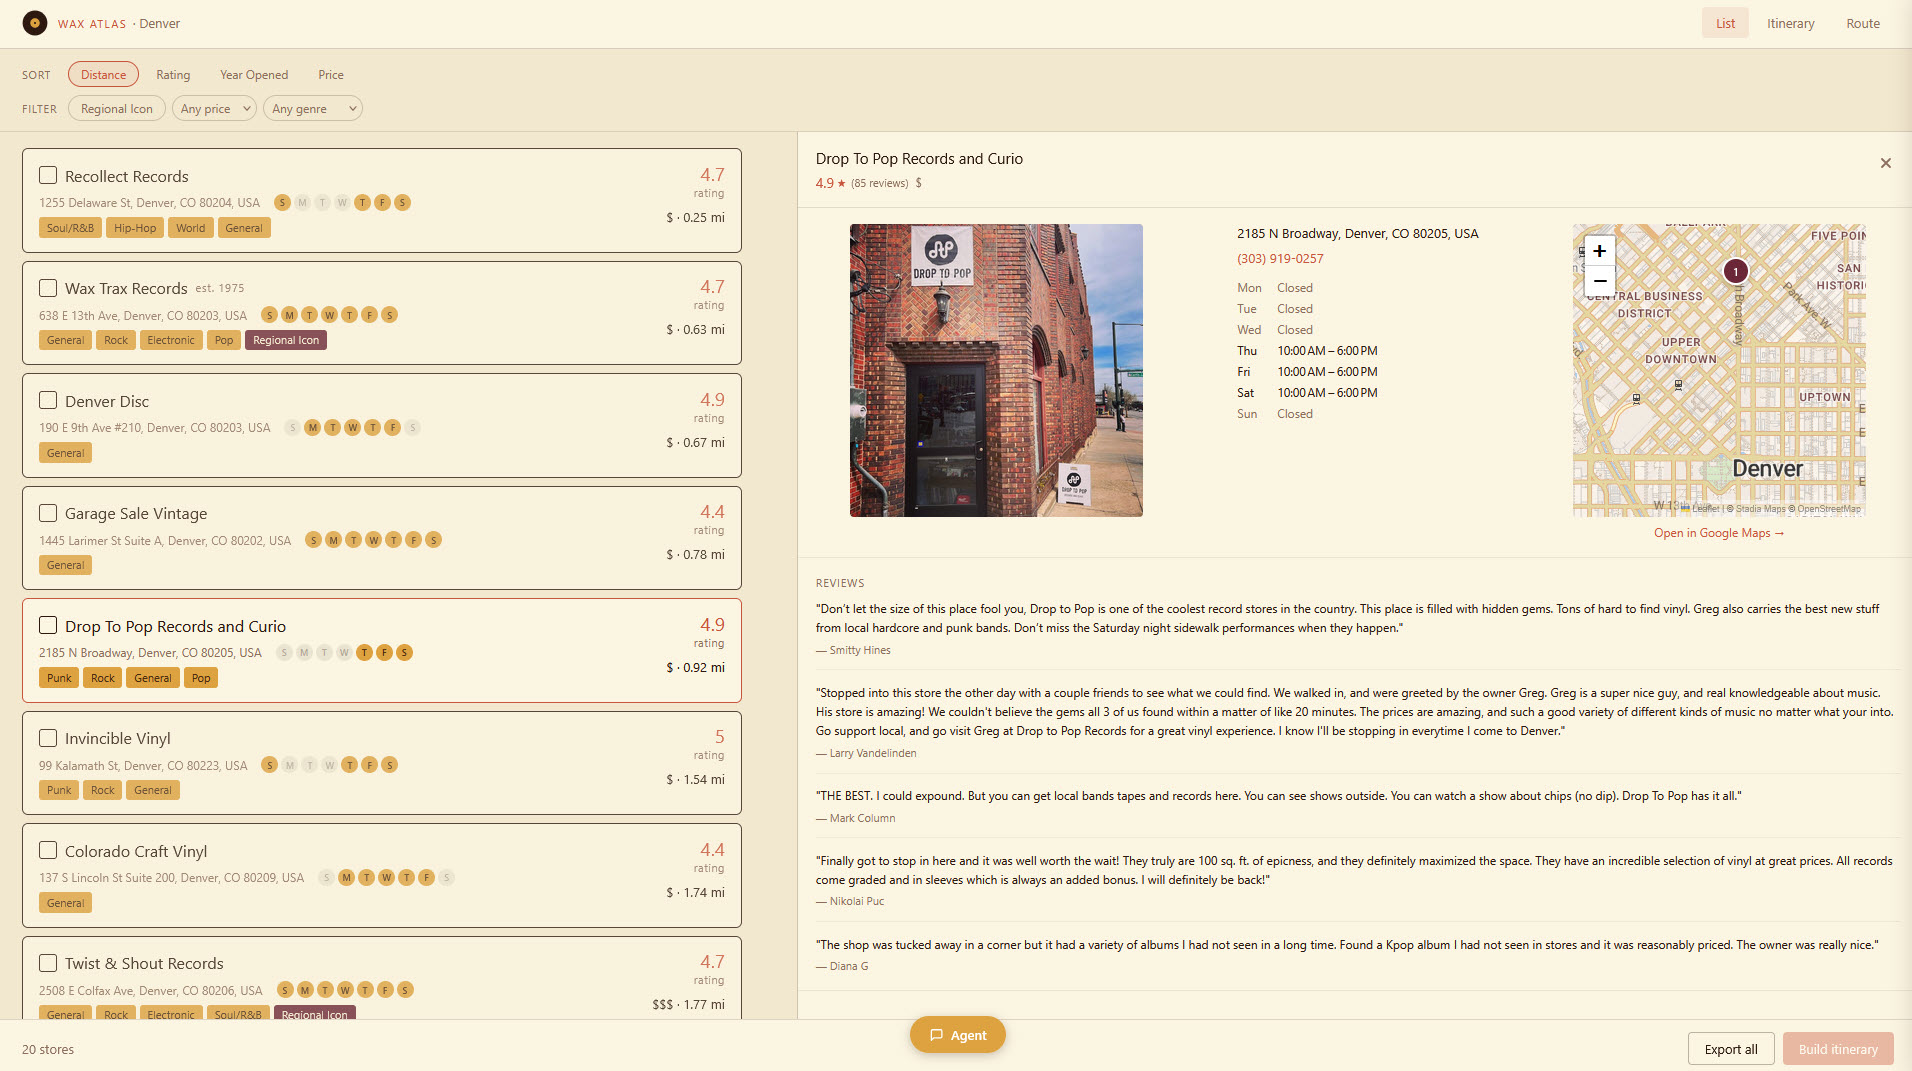Click Export all button
The image size is (1912, 1071).
coord(1731,1049)
